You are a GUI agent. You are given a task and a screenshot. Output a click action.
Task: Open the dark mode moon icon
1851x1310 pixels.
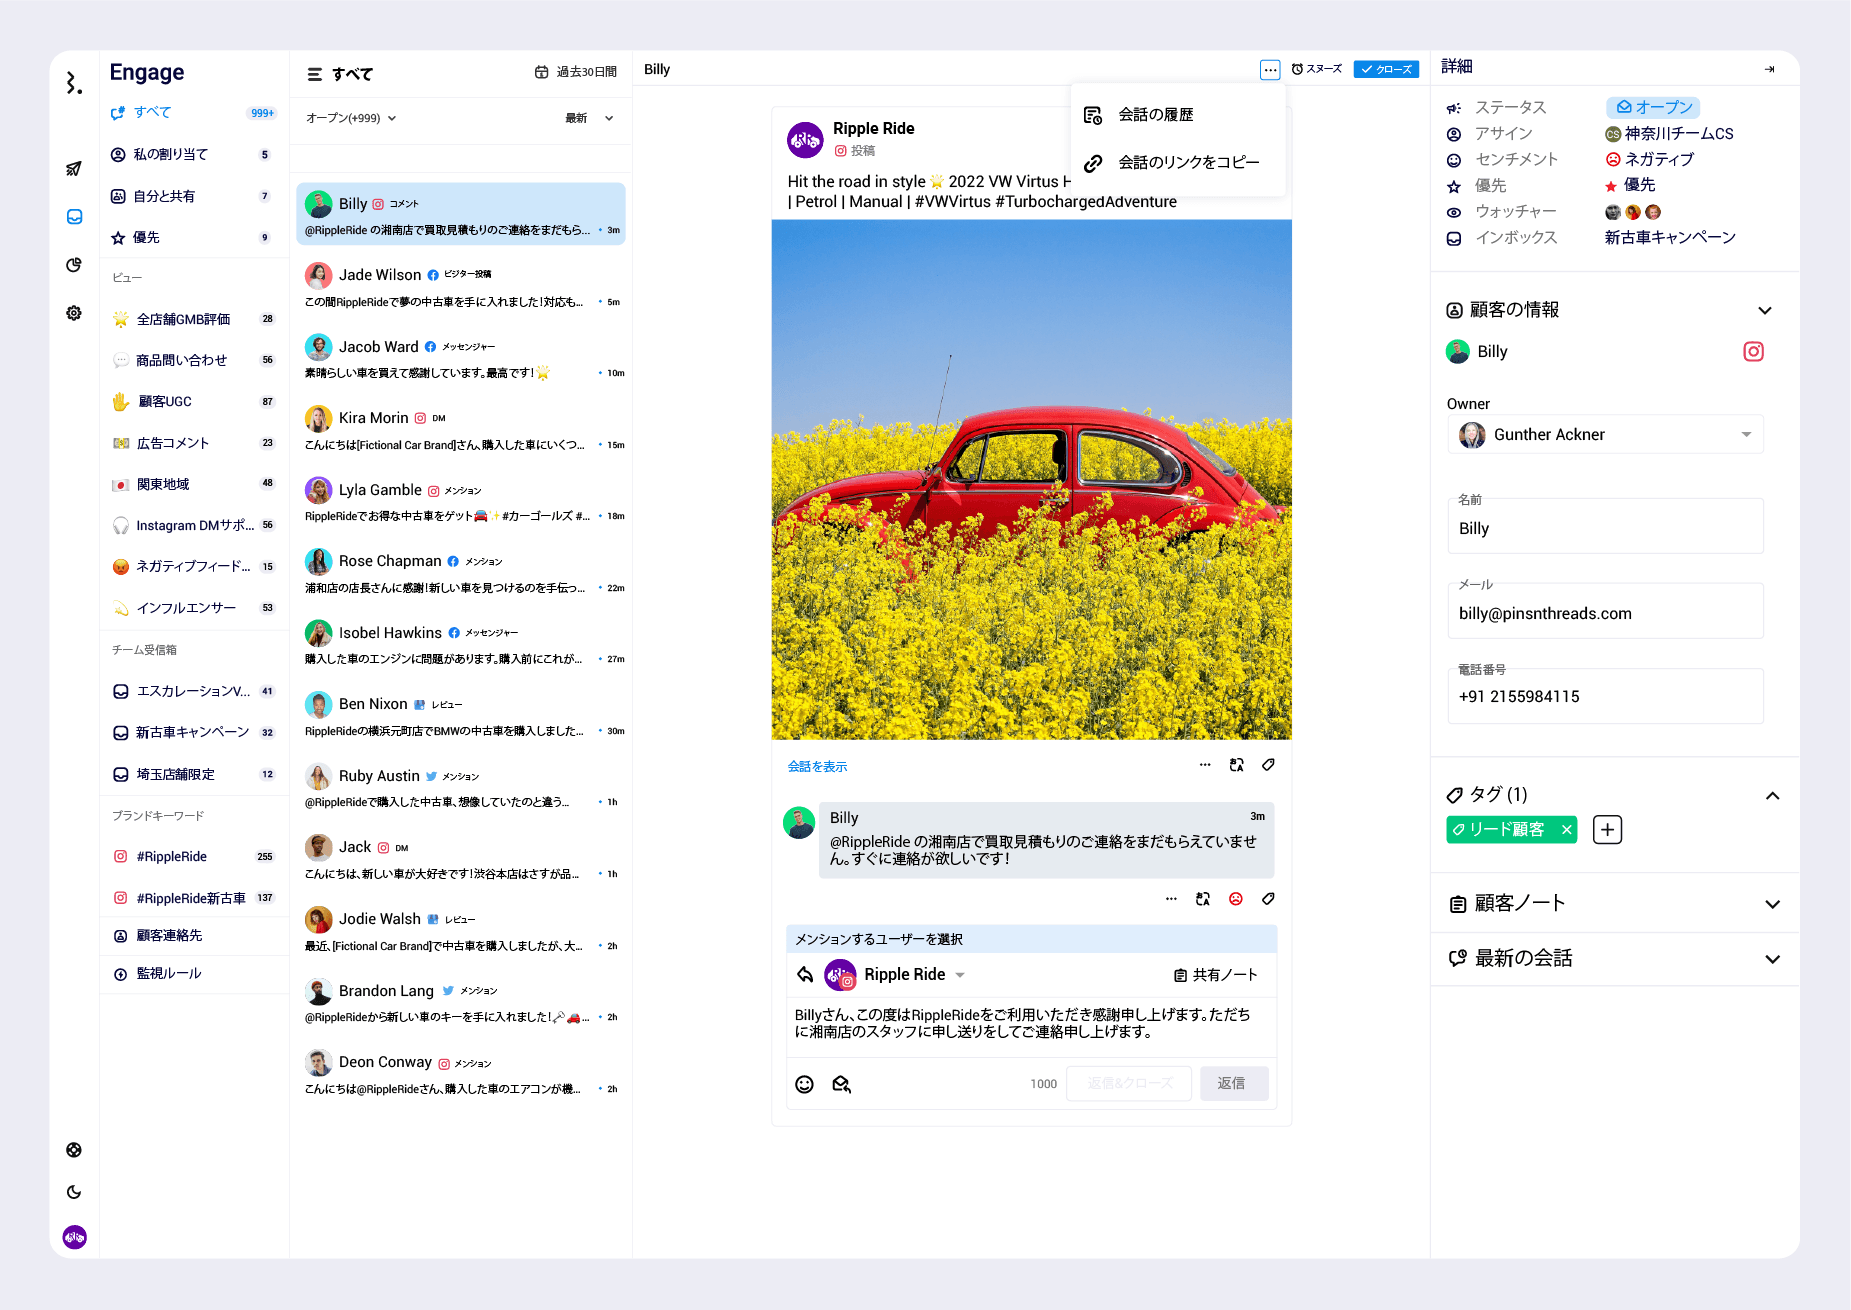pyautogui.click(x=74, y=1192)
